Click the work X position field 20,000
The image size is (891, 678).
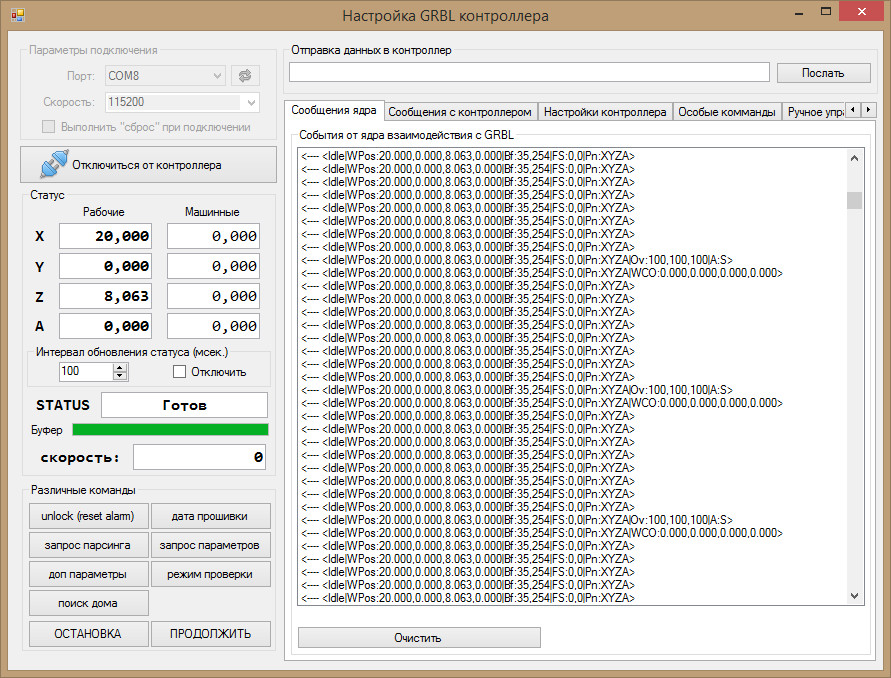pos(105,236)
